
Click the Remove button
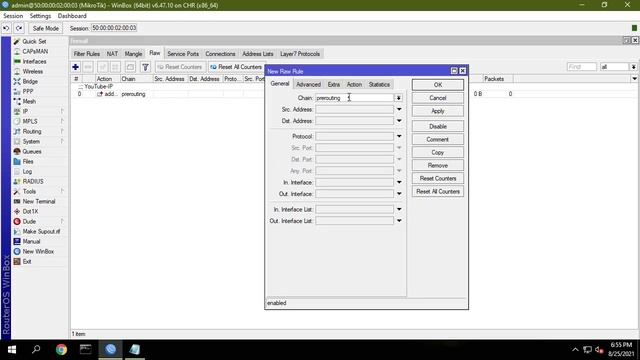438,165
